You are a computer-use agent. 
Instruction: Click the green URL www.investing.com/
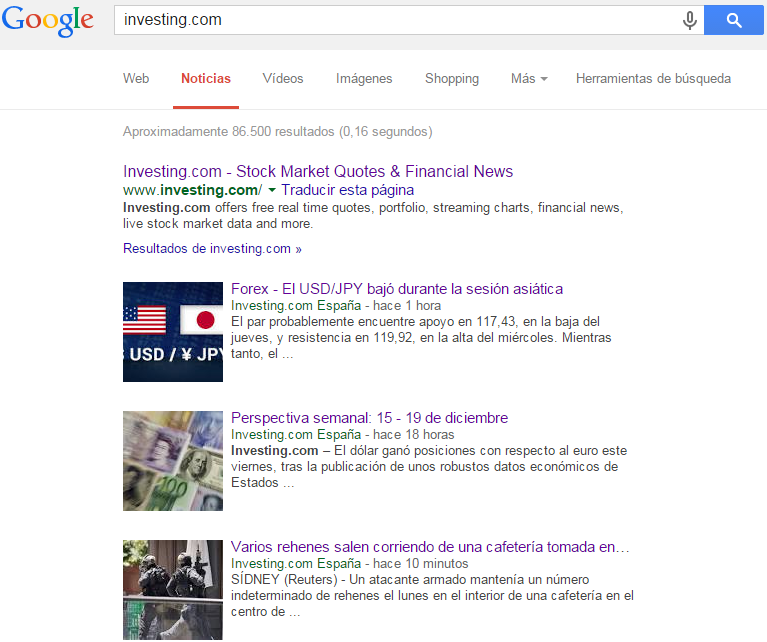192,190
